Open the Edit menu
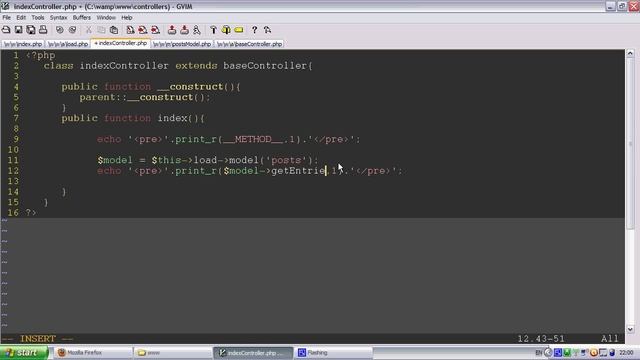640x360 pixels. [21, 18]
